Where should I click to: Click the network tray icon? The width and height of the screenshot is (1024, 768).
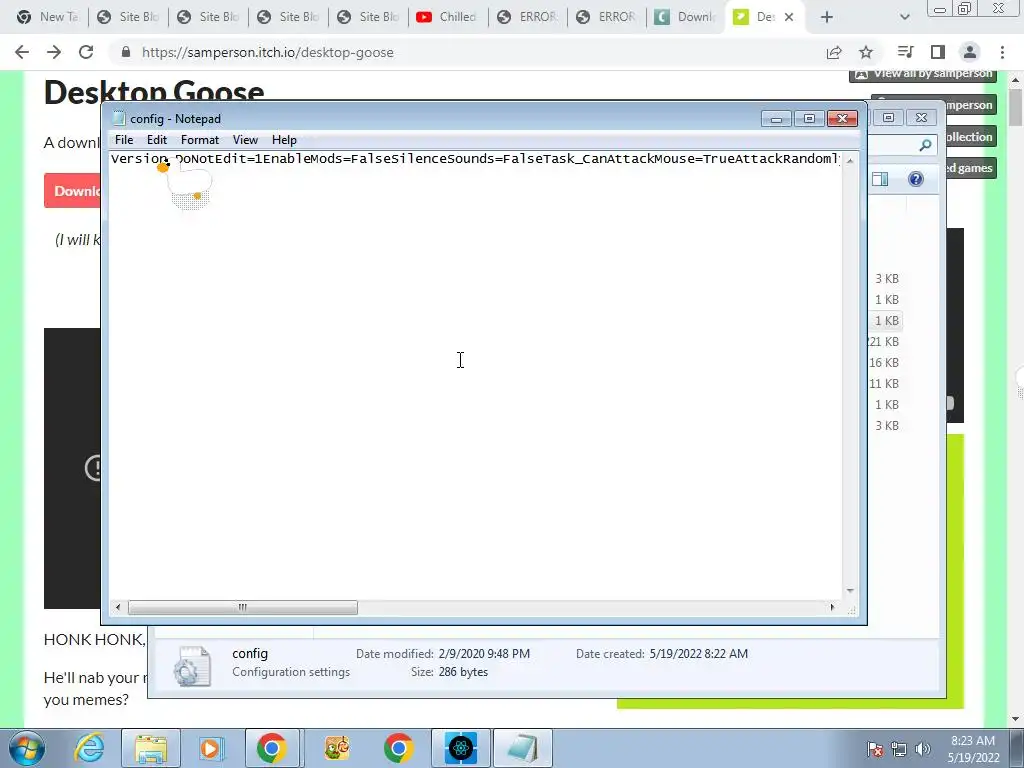click(899, 749)
